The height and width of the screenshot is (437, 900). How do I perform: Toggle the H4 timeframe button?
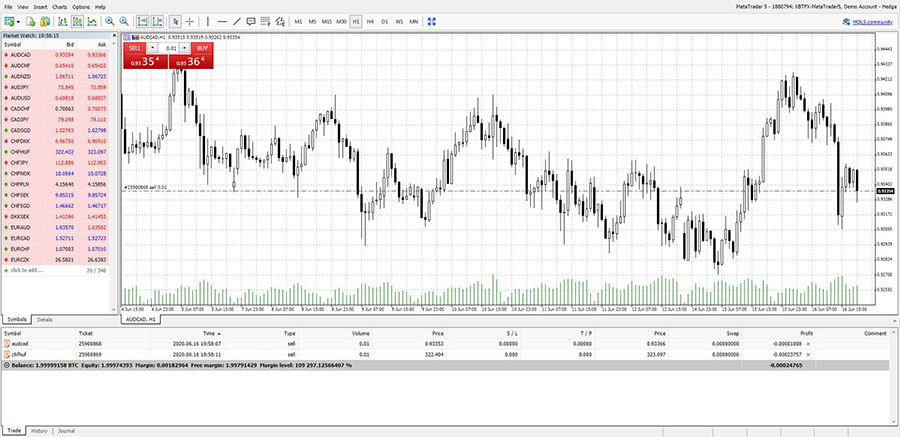click(370, 21)
